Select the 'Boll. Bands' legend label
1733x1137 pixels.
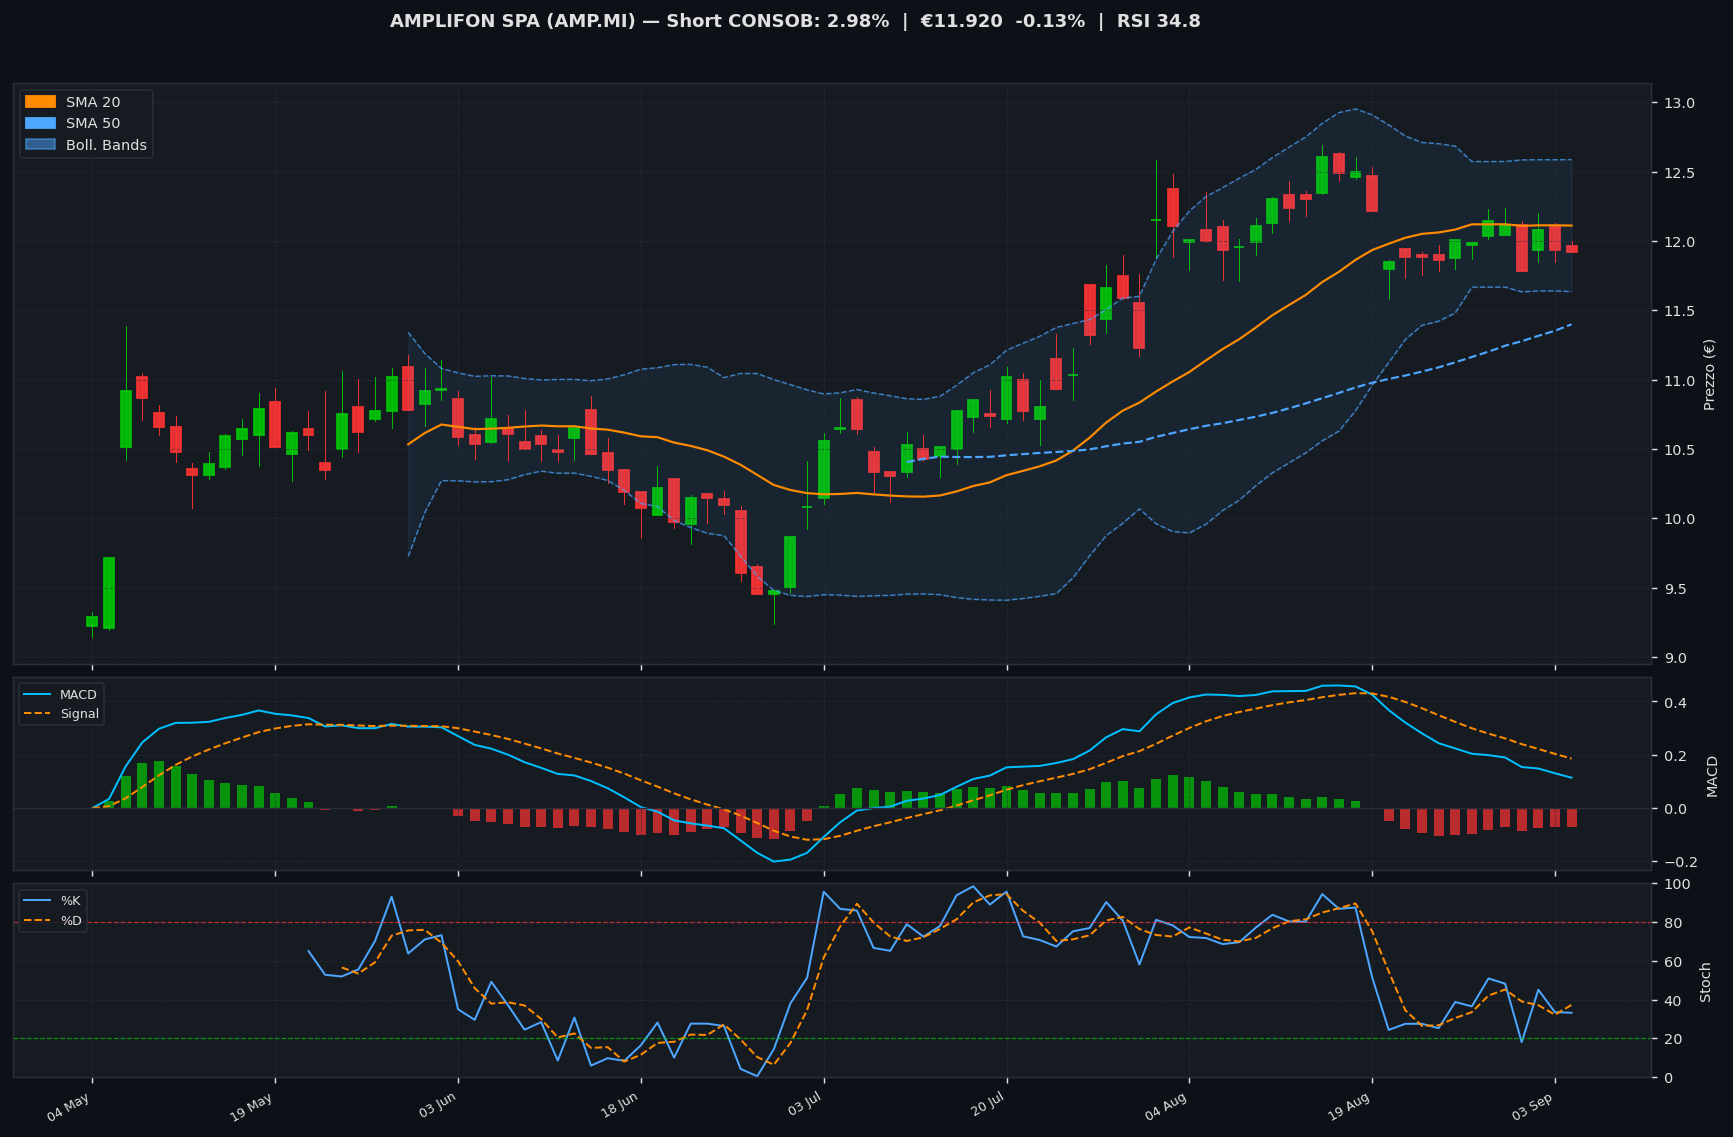pos(106,145)
